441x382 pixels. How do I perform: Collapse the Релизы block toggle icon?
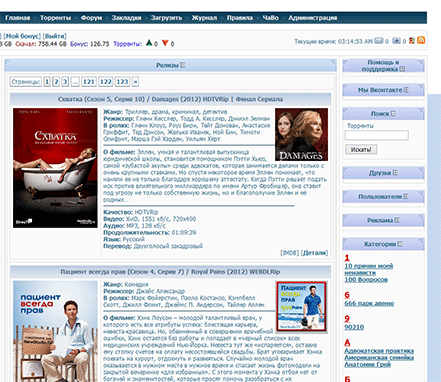pyautogui.click(x=183, y=65)
